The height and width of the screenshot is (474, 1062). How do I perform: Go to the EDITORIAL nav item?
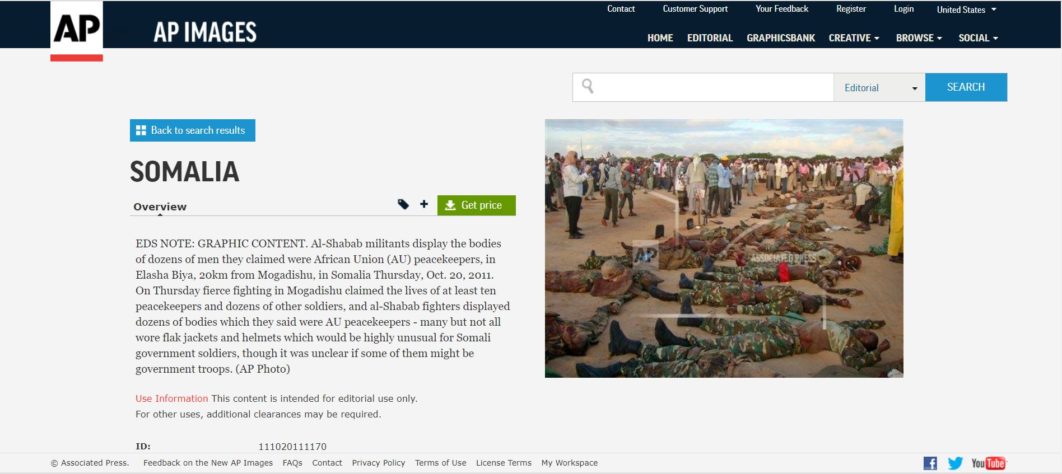(x=709, y=38)
